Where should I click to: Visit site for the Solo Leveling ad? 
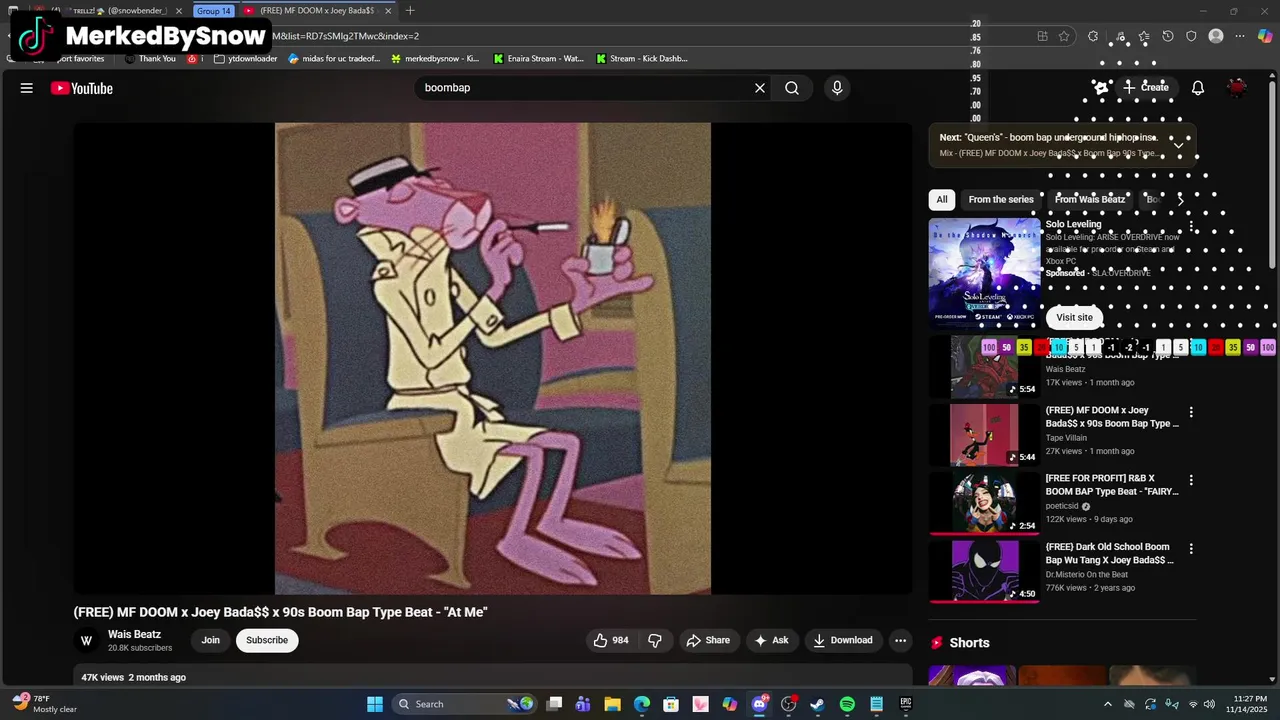[1075, 317]
